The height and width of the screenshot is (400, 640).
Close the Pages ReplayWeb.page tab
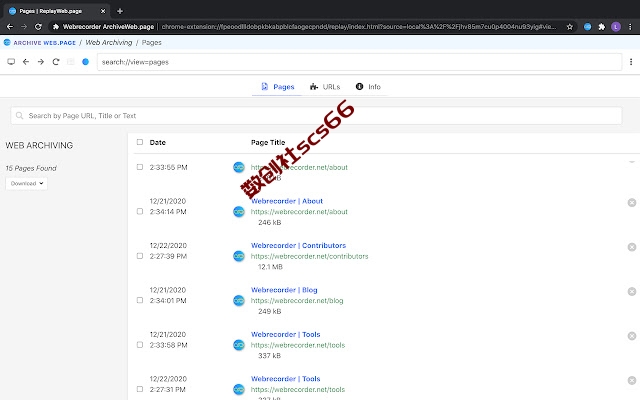[x=103, y=11]
